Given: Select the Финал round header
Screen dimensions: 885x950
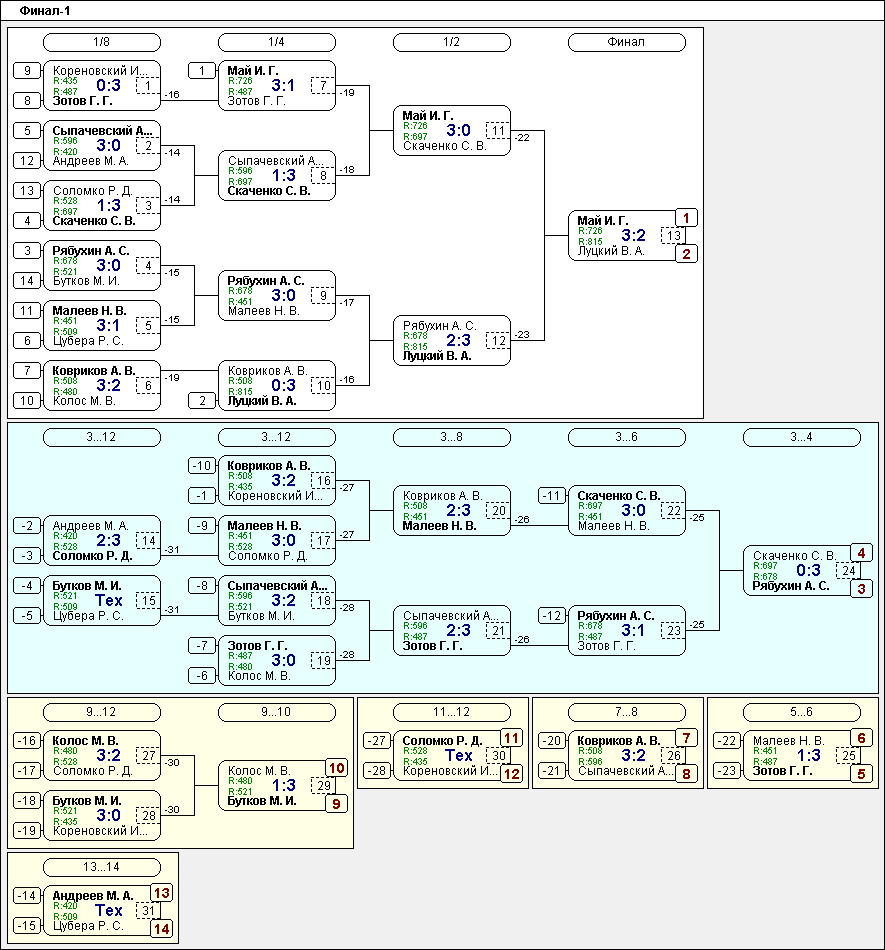Looking at the screenshot, I should [x=627, y=42].
